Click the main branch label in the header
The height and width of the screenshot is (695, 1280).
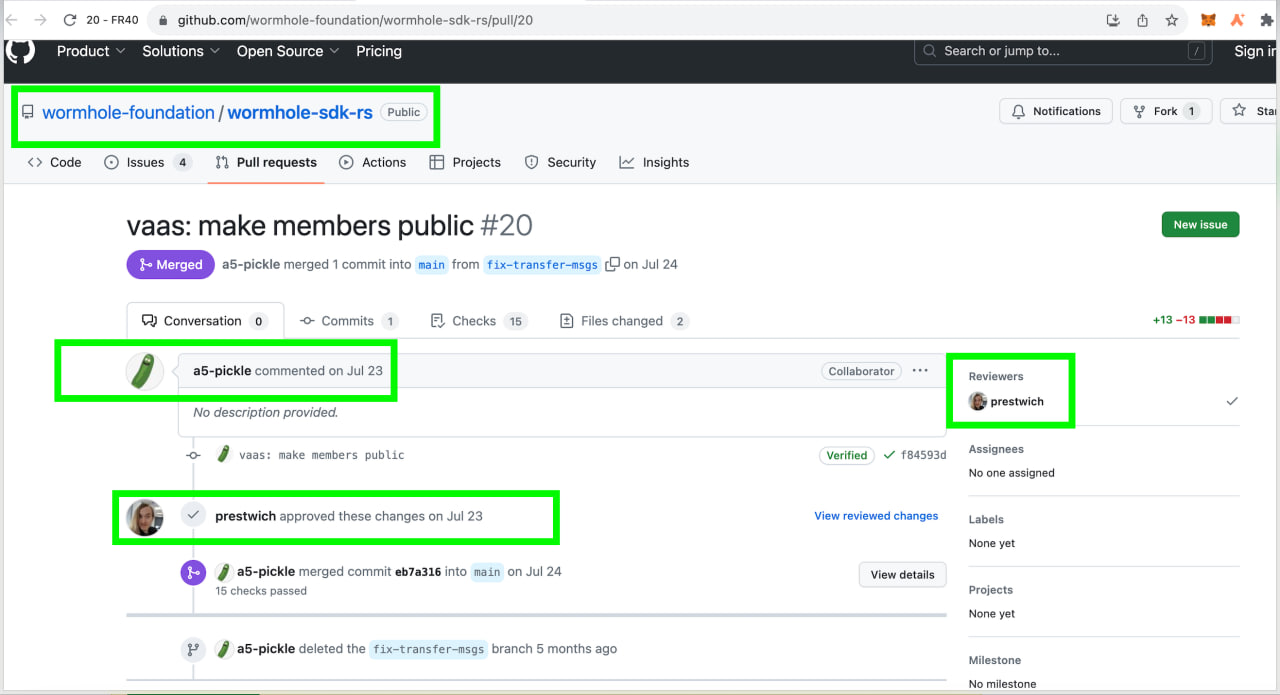tap(432, 265)
